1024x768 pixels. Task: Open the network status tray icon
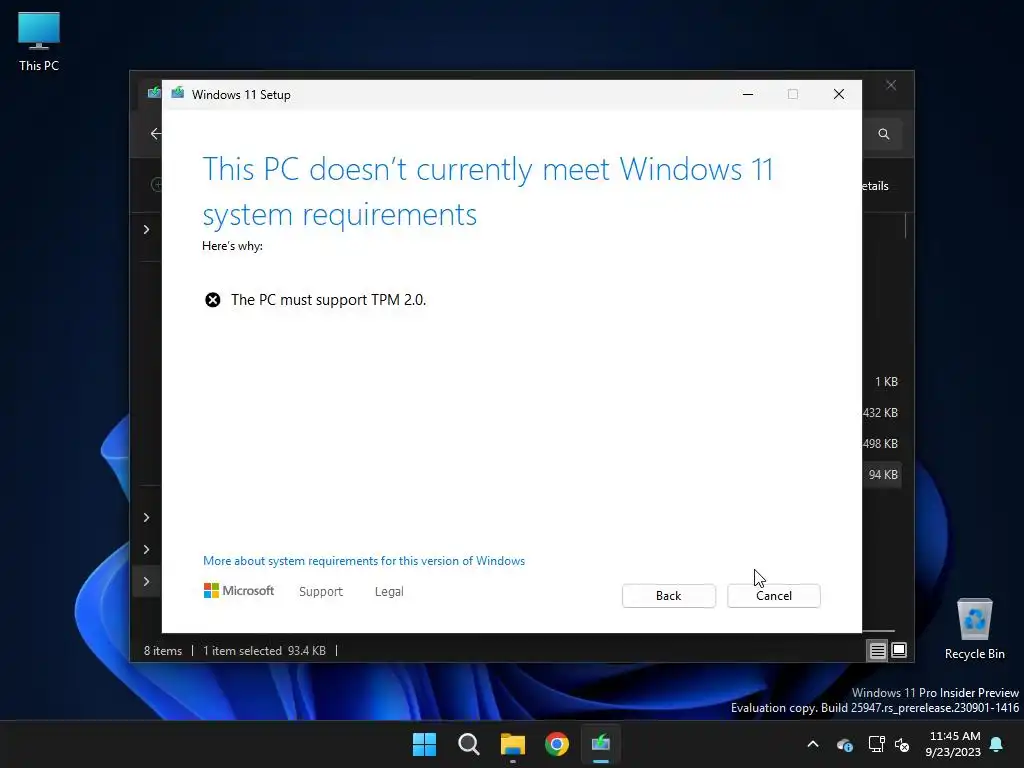click(876, 744)
